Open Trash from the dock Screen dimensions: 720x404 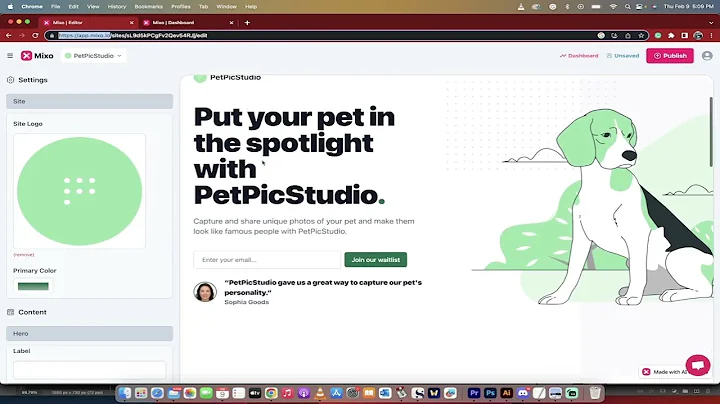point(595,393)
